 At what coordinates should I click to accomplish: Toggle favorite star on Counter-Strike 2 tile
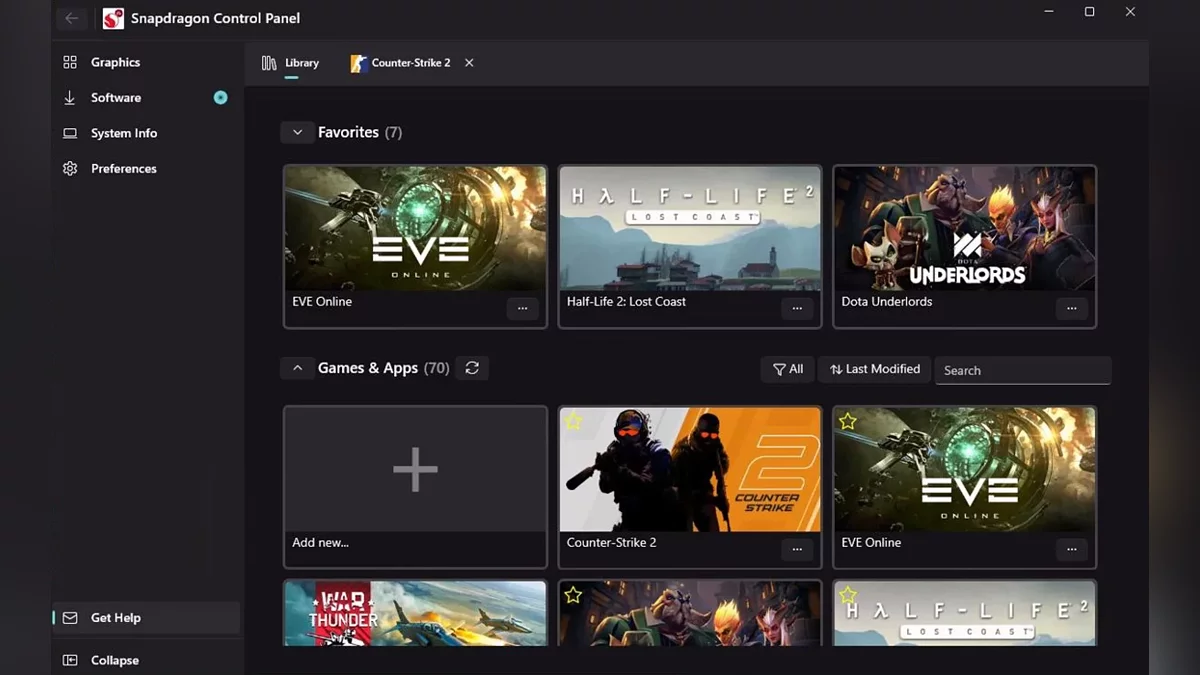tap(573, 422)
